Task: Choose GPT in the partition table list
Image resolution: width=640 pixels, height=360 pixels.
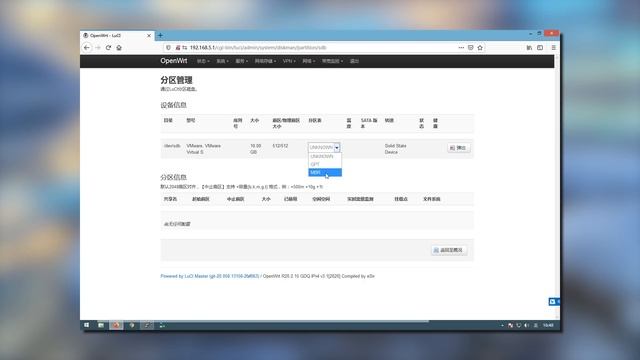Action: [x=325, y=164]
